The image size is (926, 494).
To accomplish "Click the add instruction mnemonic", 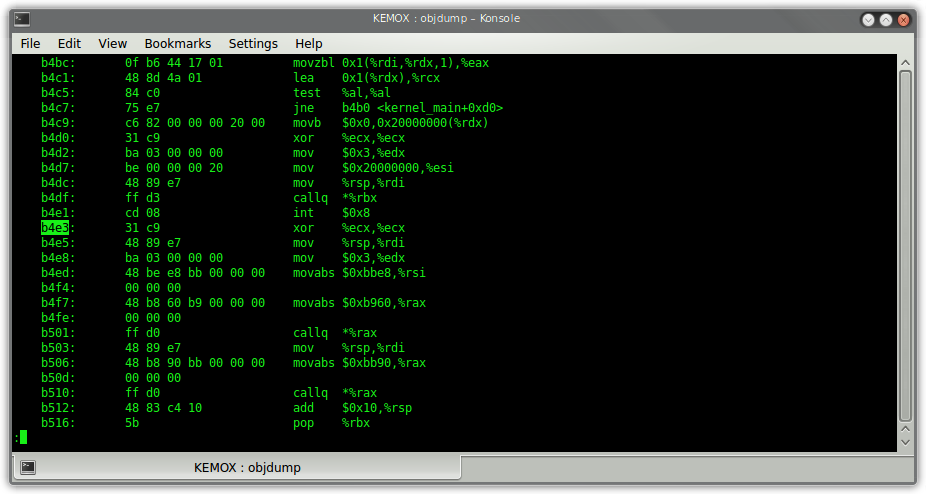I will tap(304, 408).
